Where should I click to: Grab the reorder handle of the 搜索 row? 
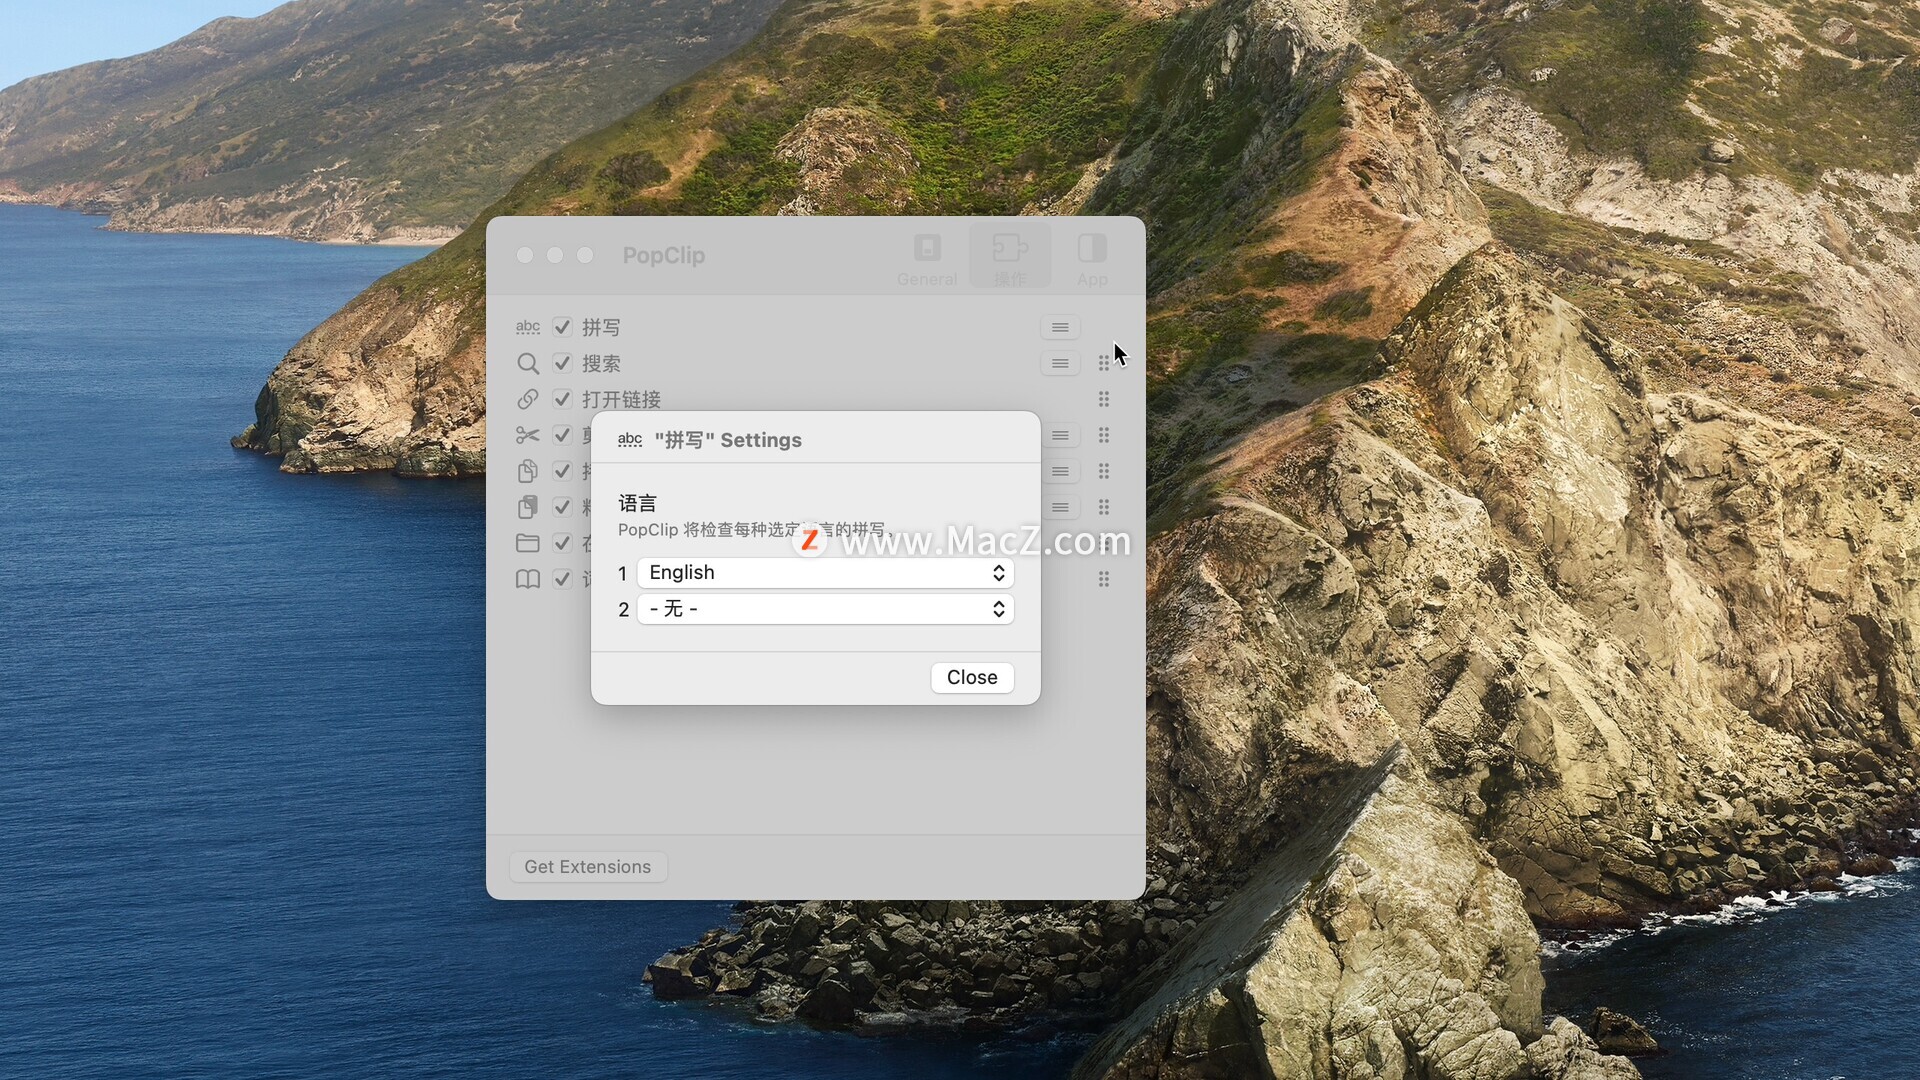(1104, 363)
